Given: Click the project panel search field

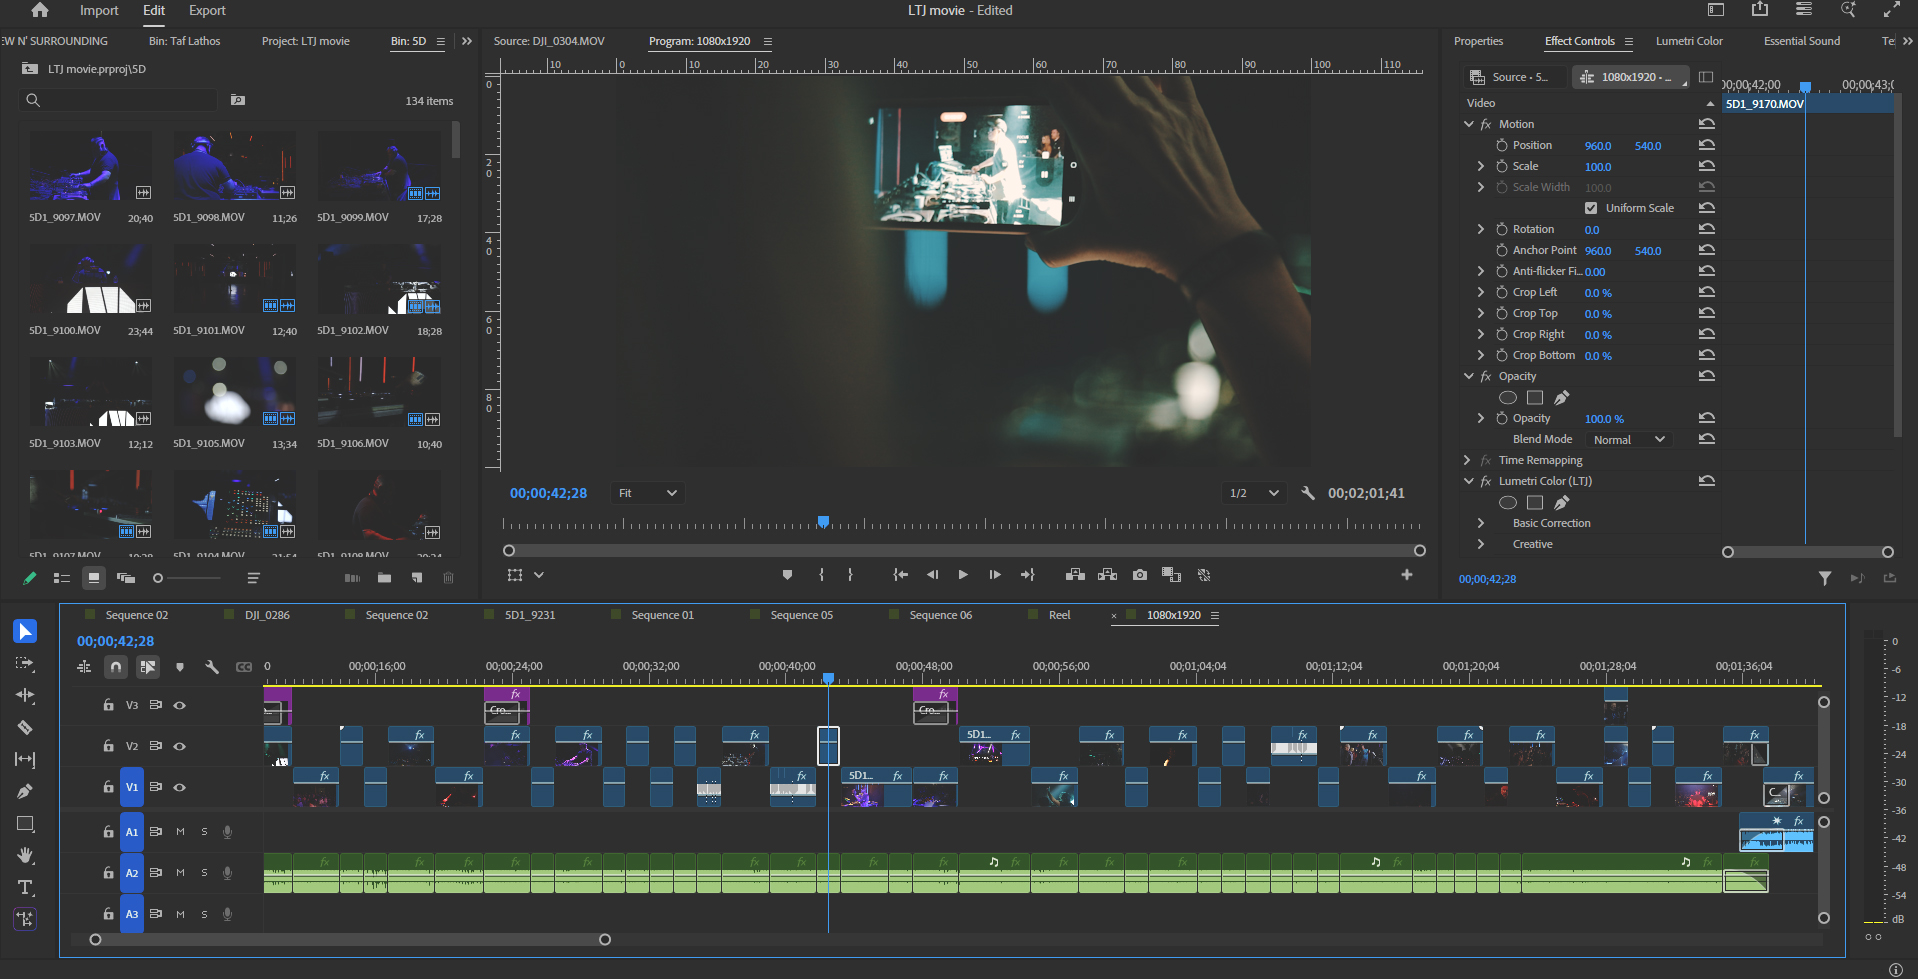Looking at the screenshot, I should click(x=120, y=100).
